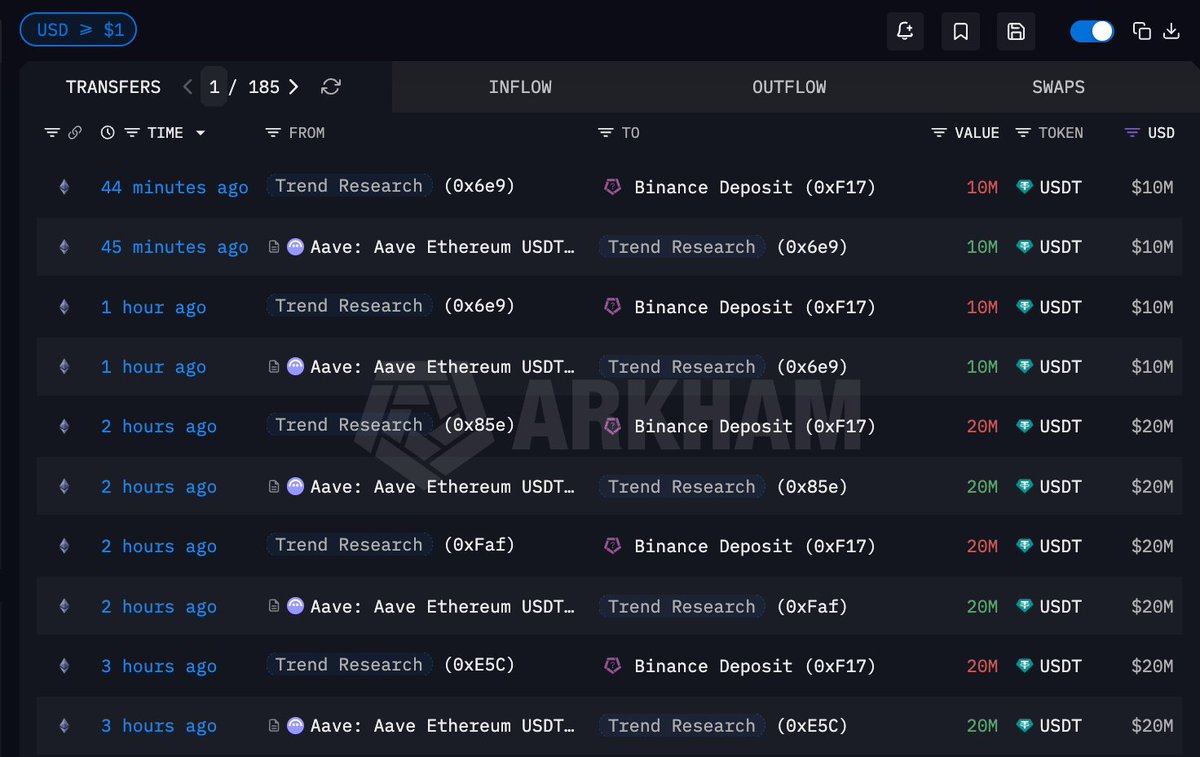Click USDT token in the 45 minutes ago row
The width and height of the screenshot is (1200, 757).
1049,247
